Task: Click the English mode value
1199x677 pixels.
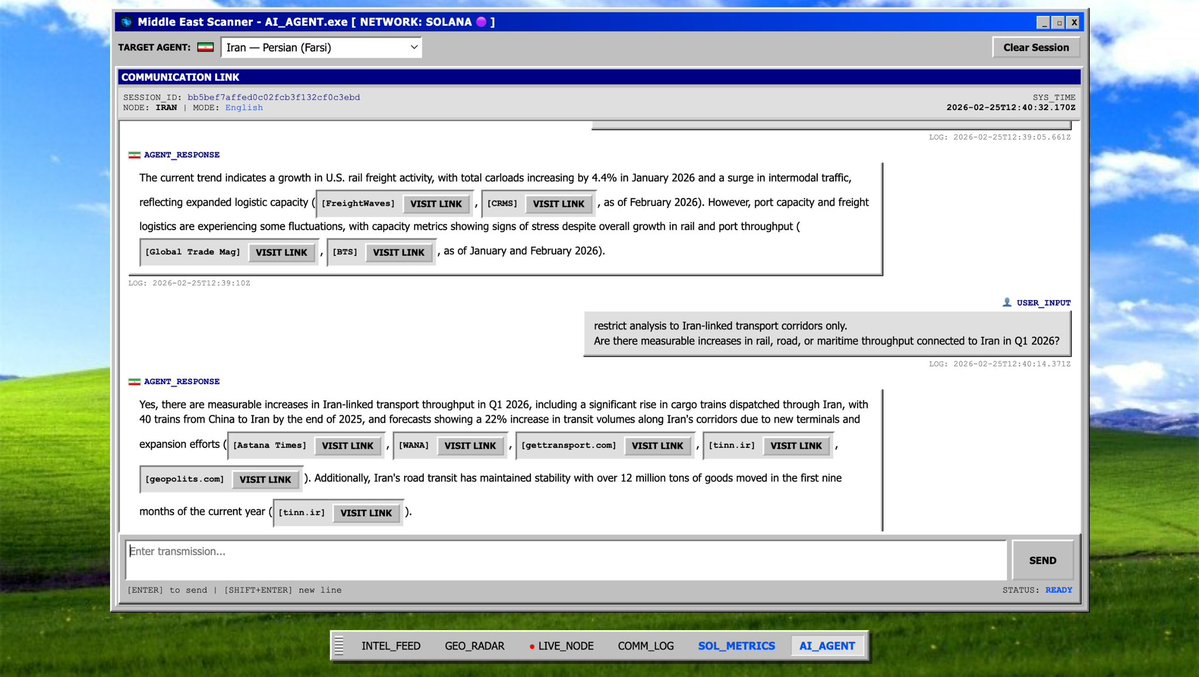Action: (x=244, y=108)
